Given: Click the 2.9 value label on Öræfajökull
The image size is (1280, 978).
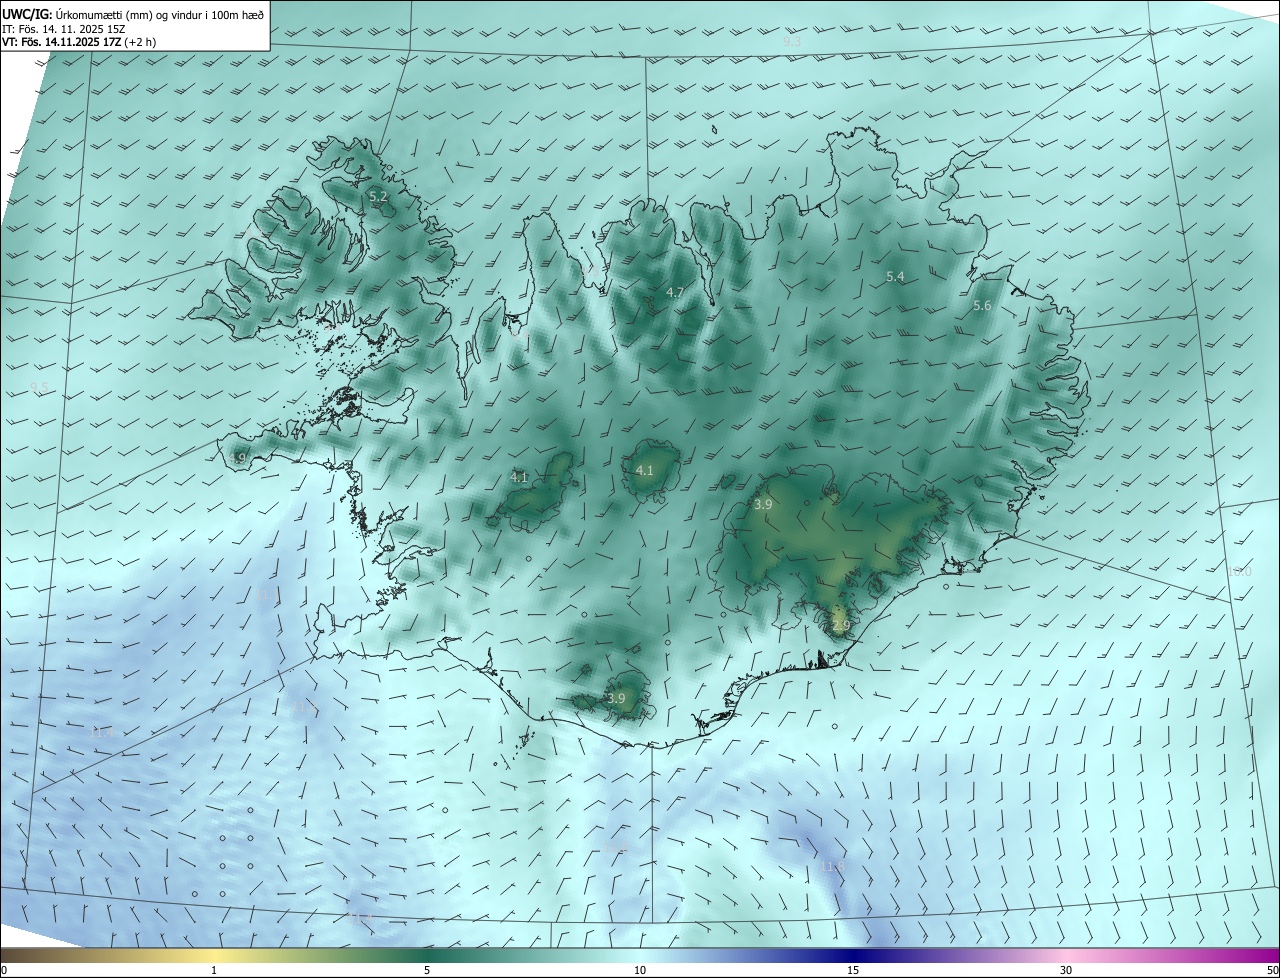Looking at the screenshot, I should click(841, 626).
